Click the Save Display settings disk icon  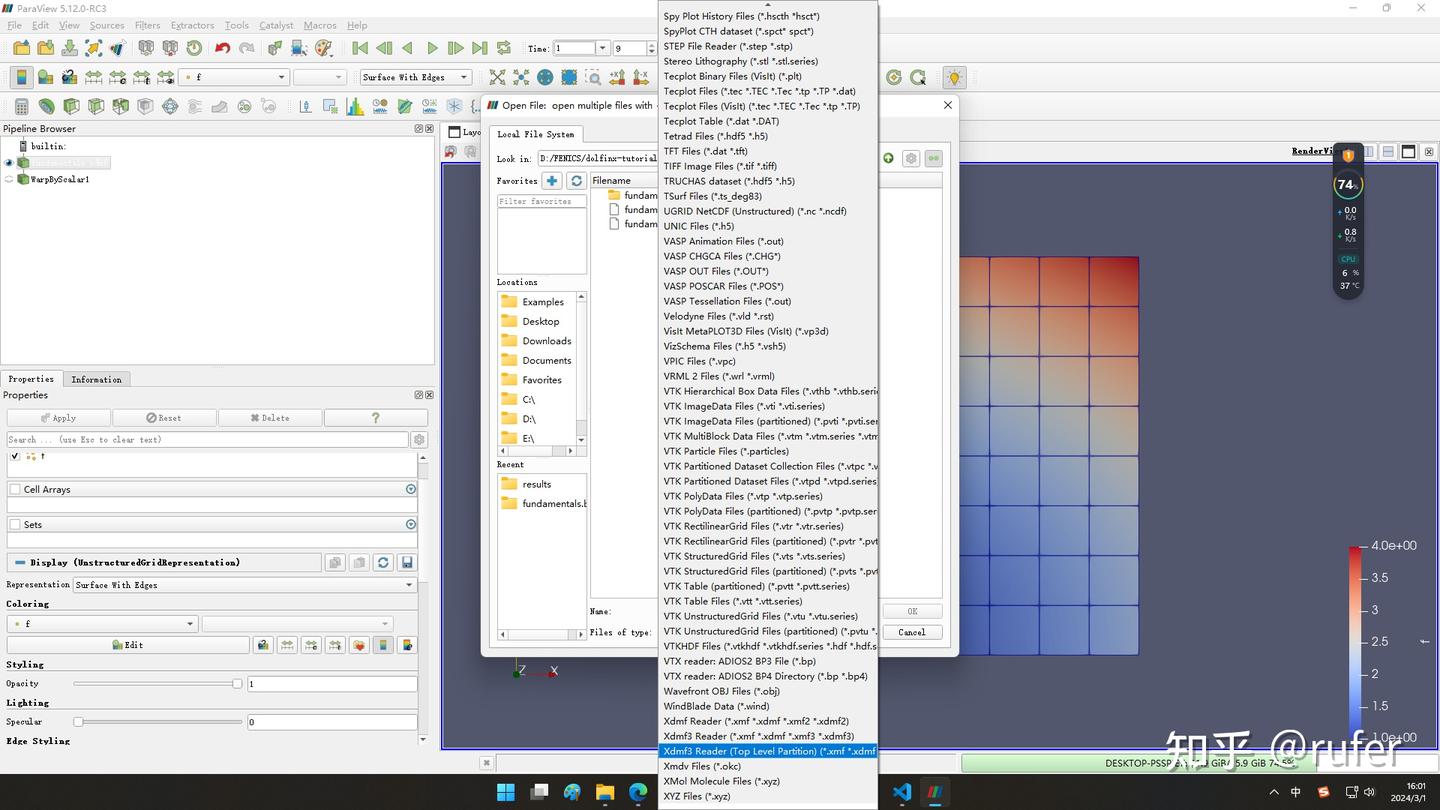point(407,563)
